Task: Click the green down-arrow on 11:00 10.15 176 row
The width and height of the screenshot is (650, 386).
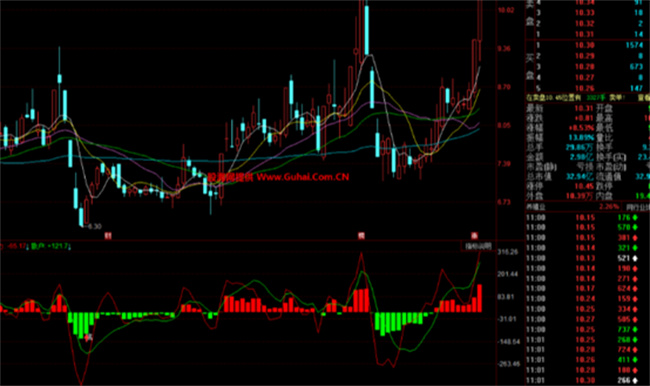Action: tap(634, 218)
